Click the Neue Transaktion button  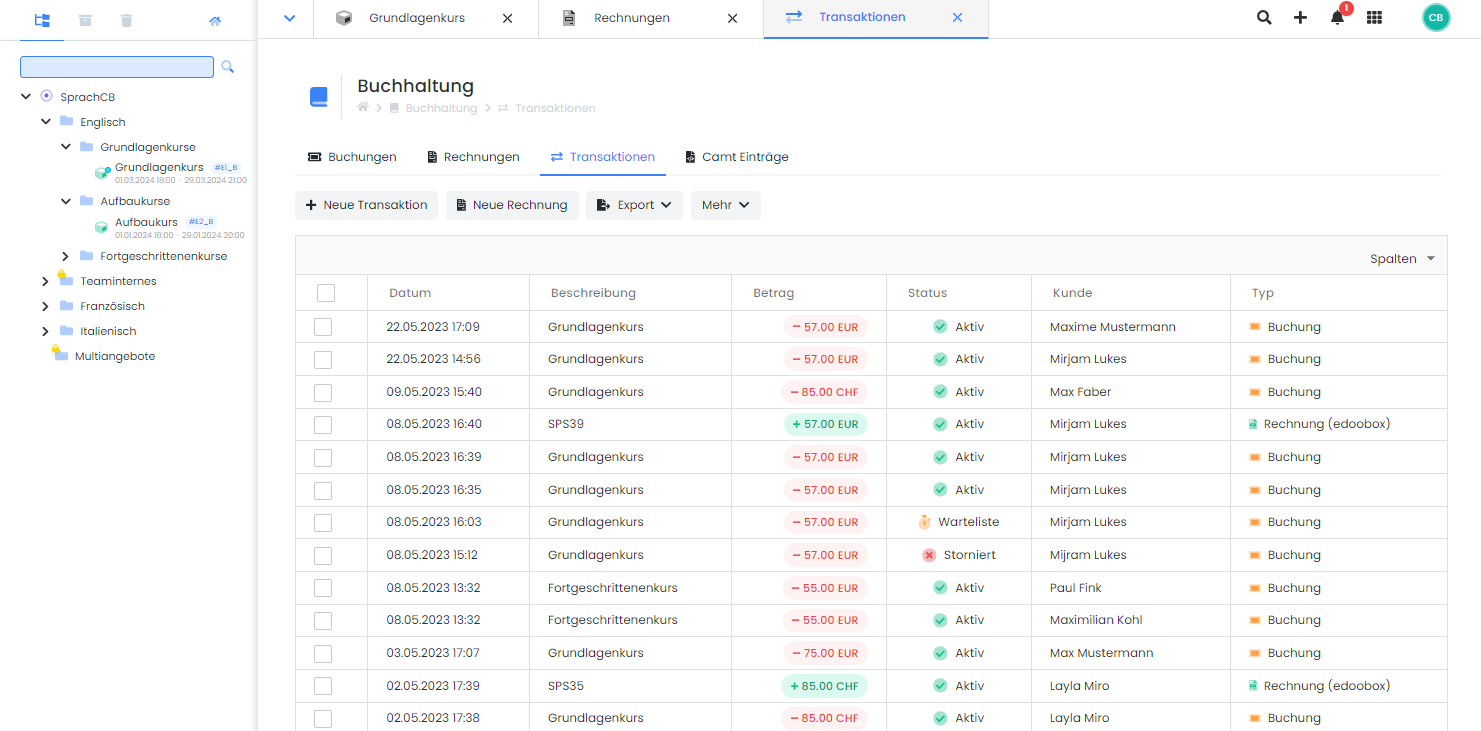pyautogui.click(x=366, y=205)
